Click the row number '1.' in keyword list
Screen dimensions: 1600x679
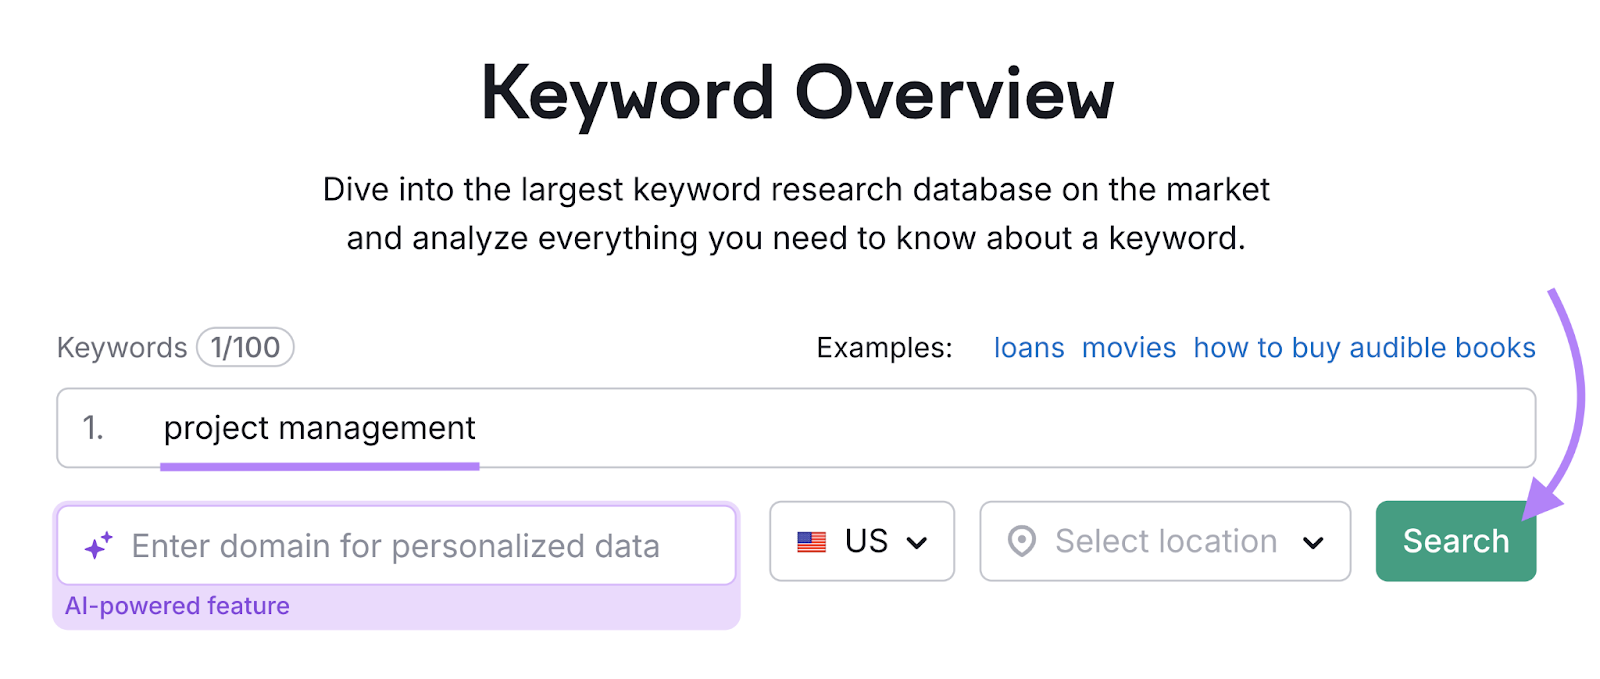click(x=94, y=428)
